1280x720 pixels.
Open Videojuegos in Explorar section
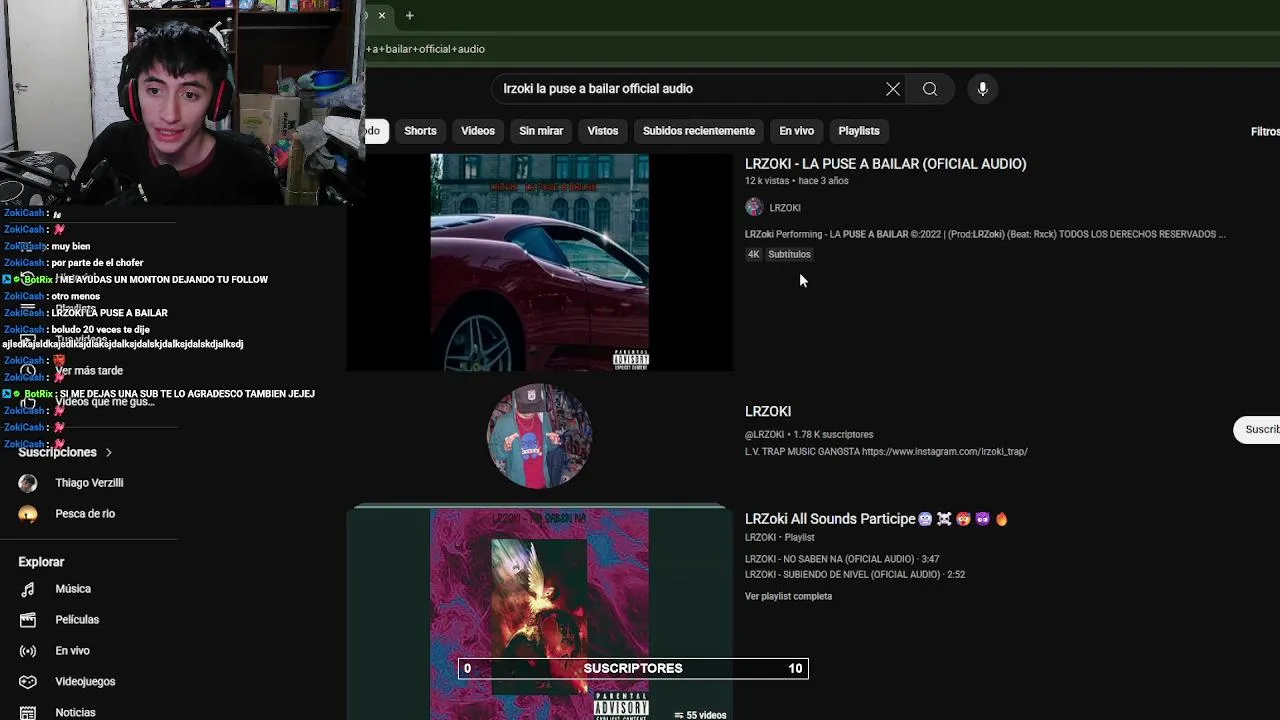tap(85, 682)
